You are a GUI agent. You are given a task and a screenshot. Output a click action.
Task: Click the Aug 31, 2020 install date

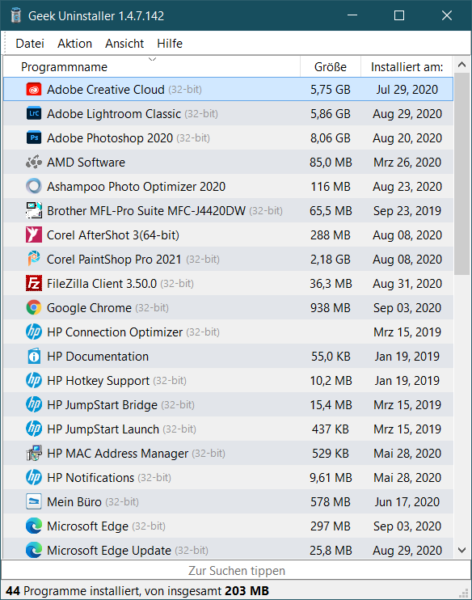point(407,284)
